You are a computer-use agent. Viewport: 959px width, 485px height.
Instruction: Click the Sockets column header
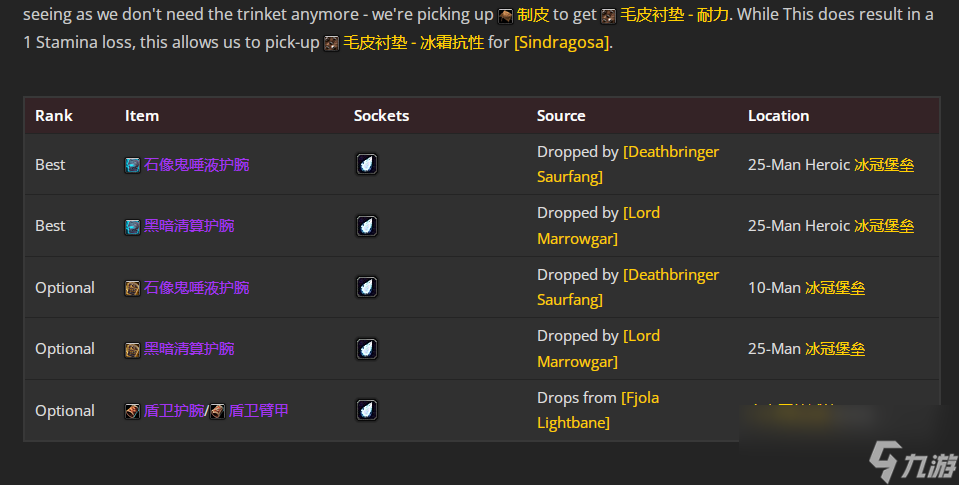click(x=382, y=116)
